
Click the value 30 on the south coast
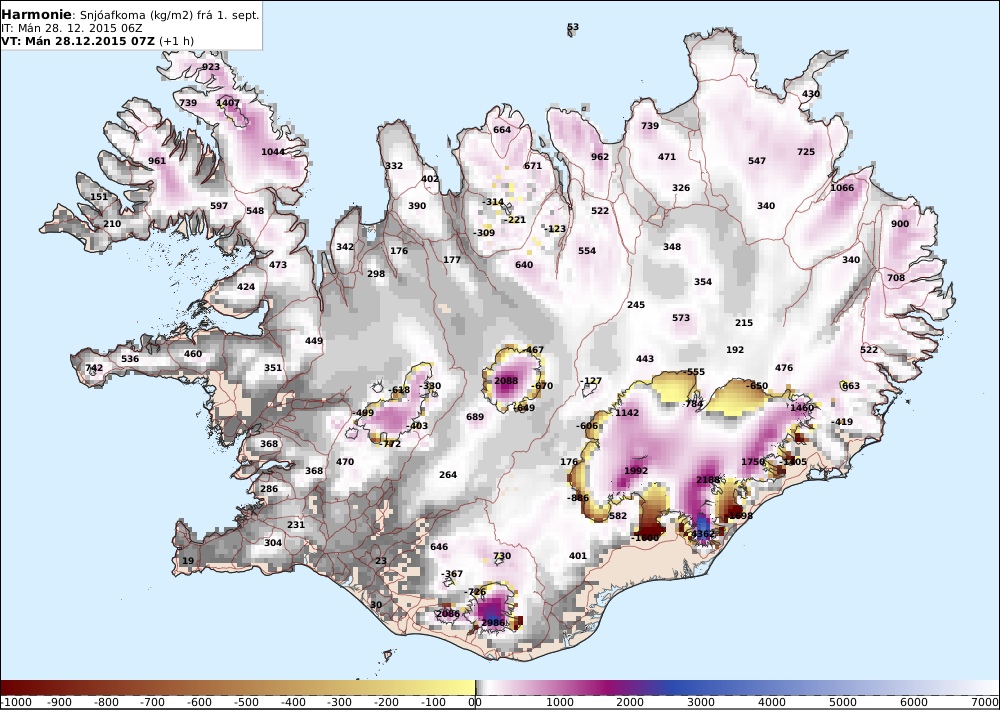(376, 605)
